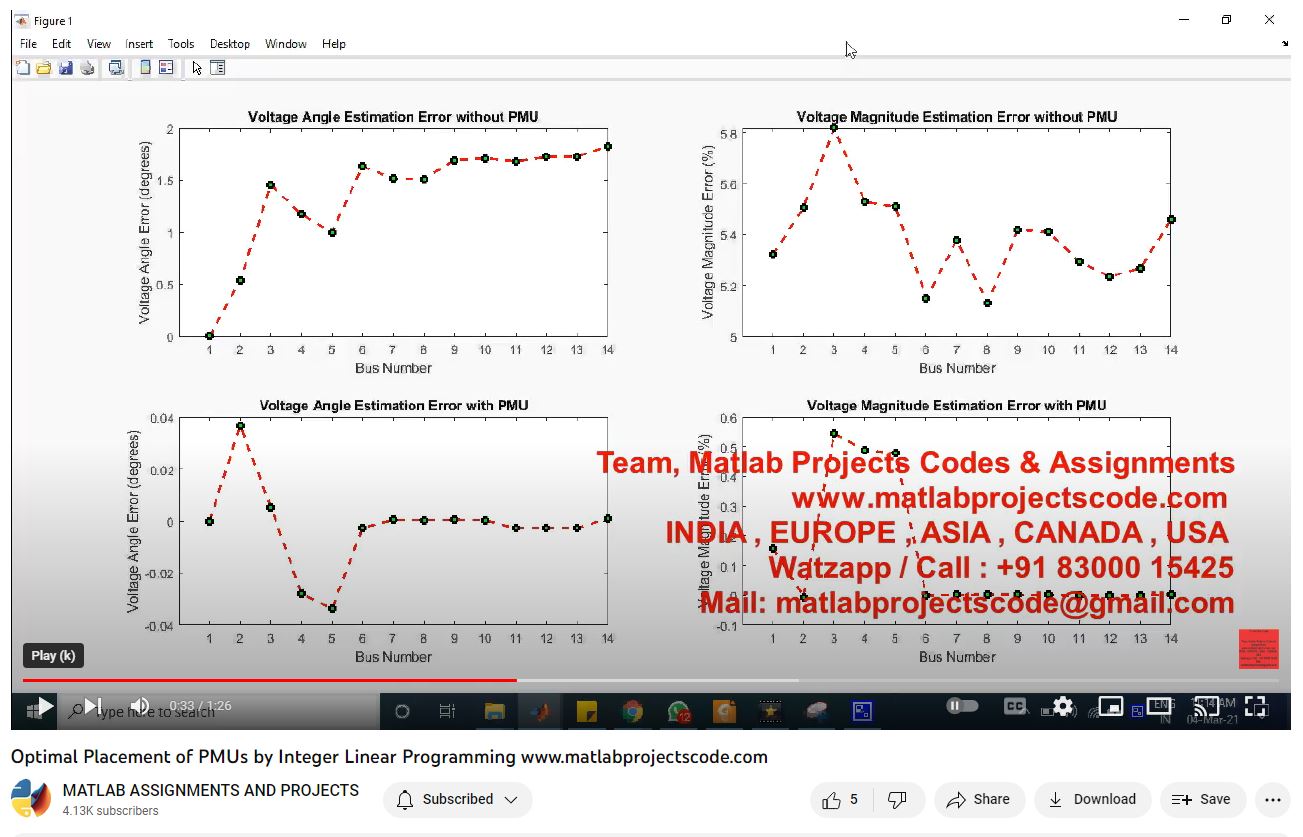
Task: Dislike the video
Action: pyautogui.click(x=897, y=799)
